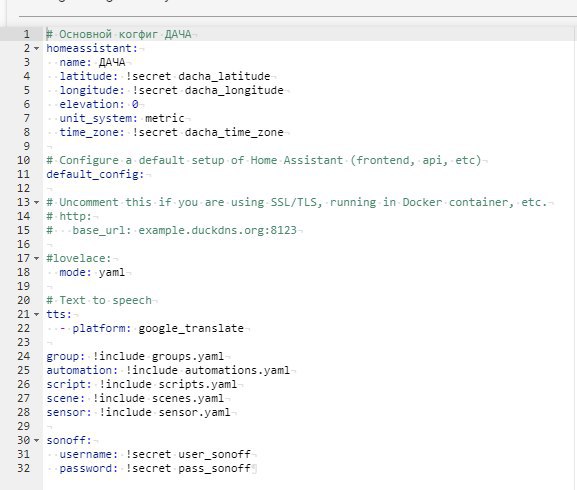Click 'example.duckdns.org:8123' base_url text
The height and width of the screenshot is (490, 577).
click(217, 230)
